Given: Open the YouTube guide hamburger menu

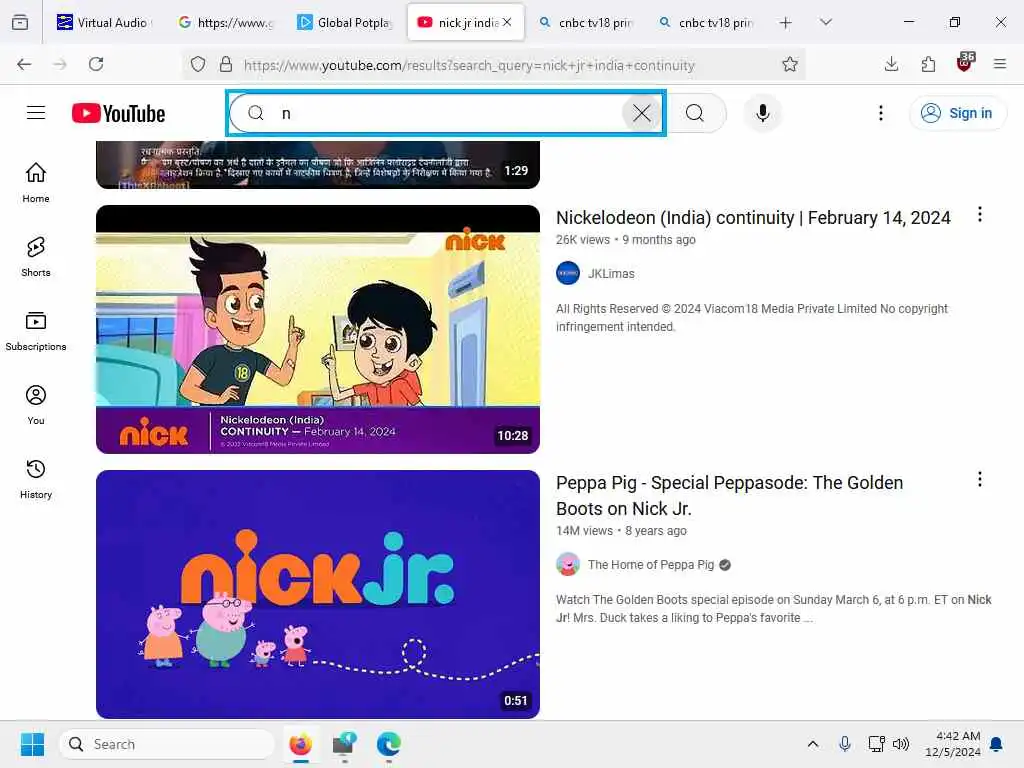Looking at the screenshot, I should coord(36,113).
